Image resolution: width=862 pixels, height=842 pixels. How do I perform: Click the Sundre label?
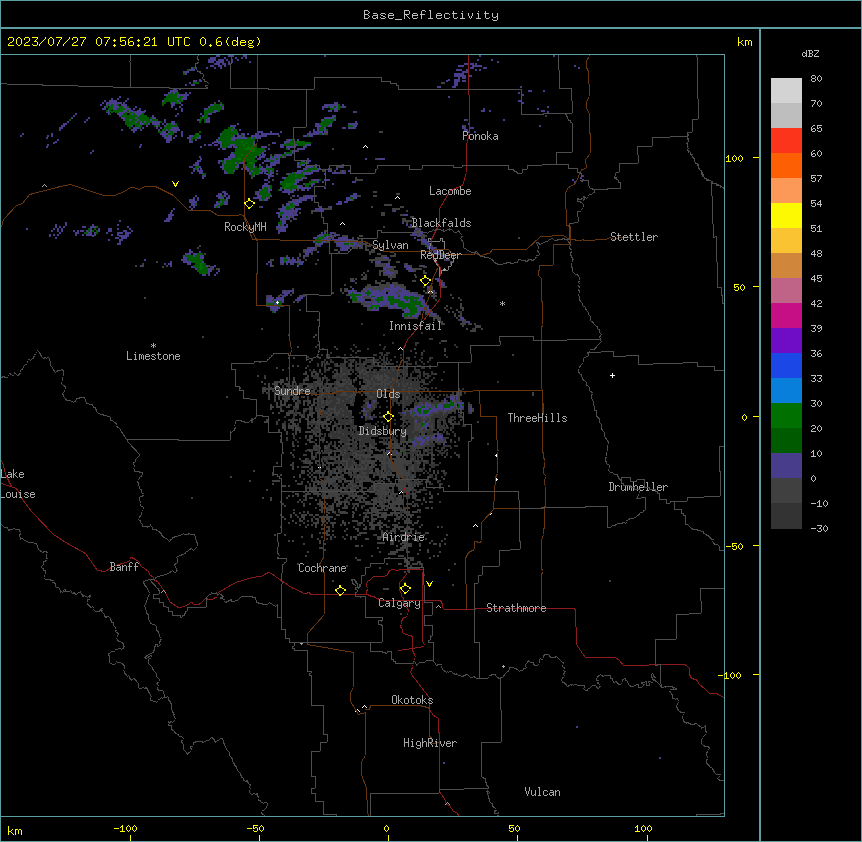(292, 391)
